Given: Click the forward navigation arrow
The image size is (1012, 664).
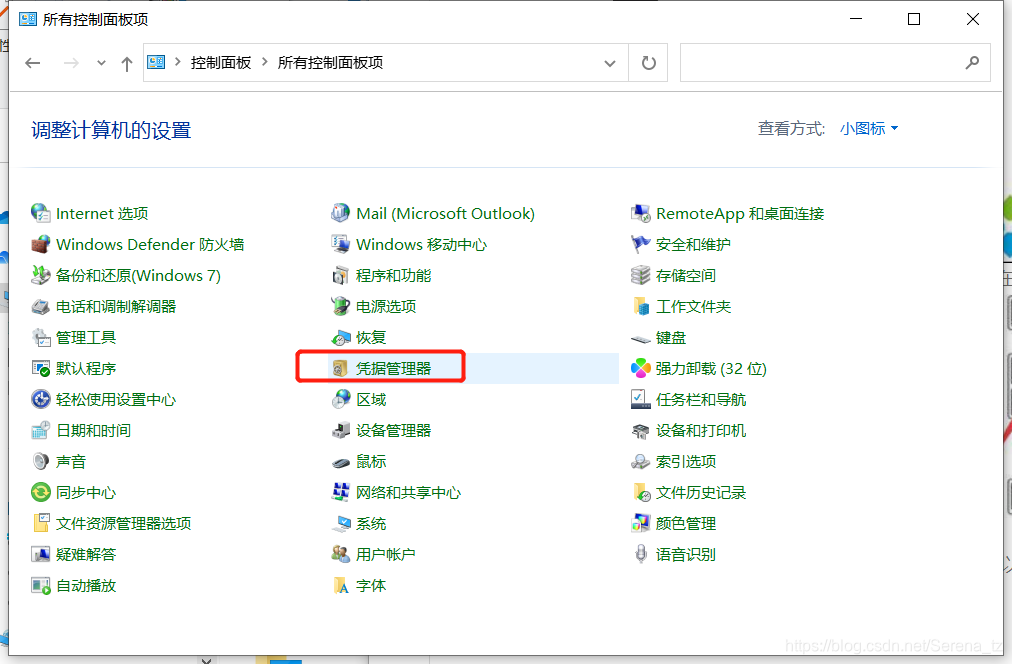Looking at the screenshot, I should point(71,63).
